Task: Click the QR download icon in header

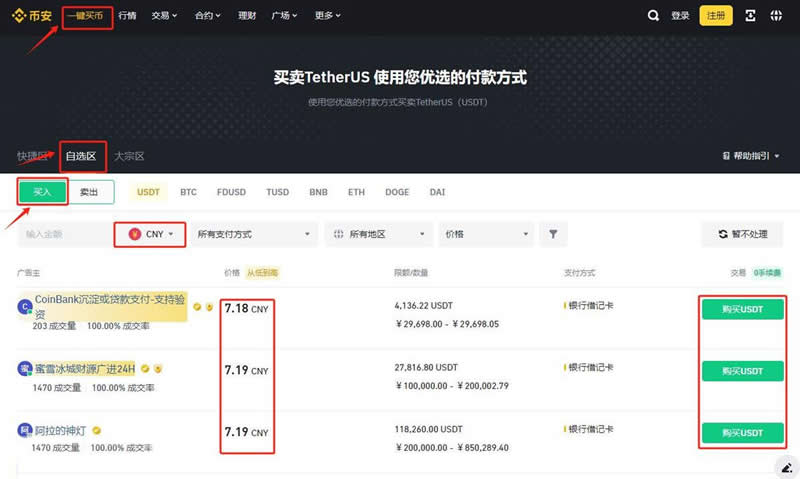Action: [752, 16]
